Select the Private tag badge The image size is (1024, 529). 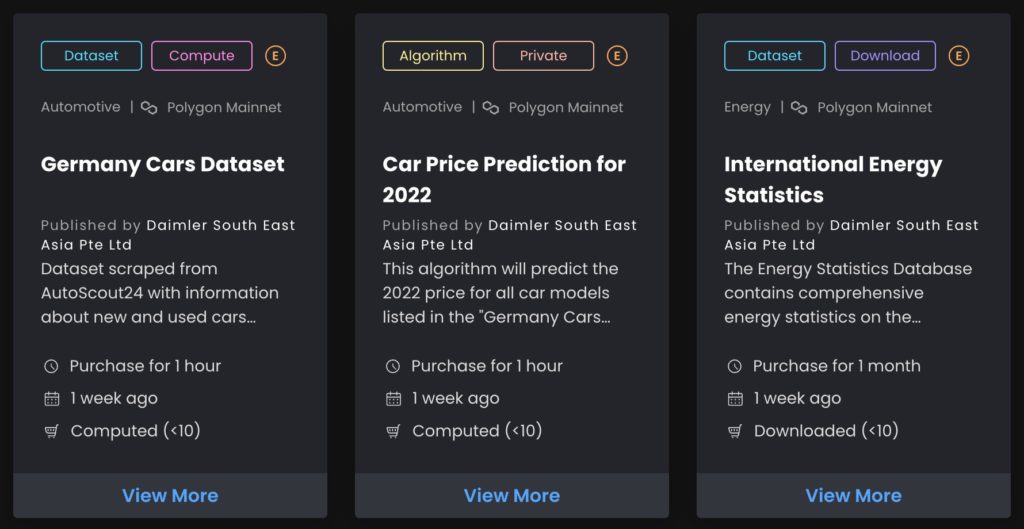pos(543,56)
